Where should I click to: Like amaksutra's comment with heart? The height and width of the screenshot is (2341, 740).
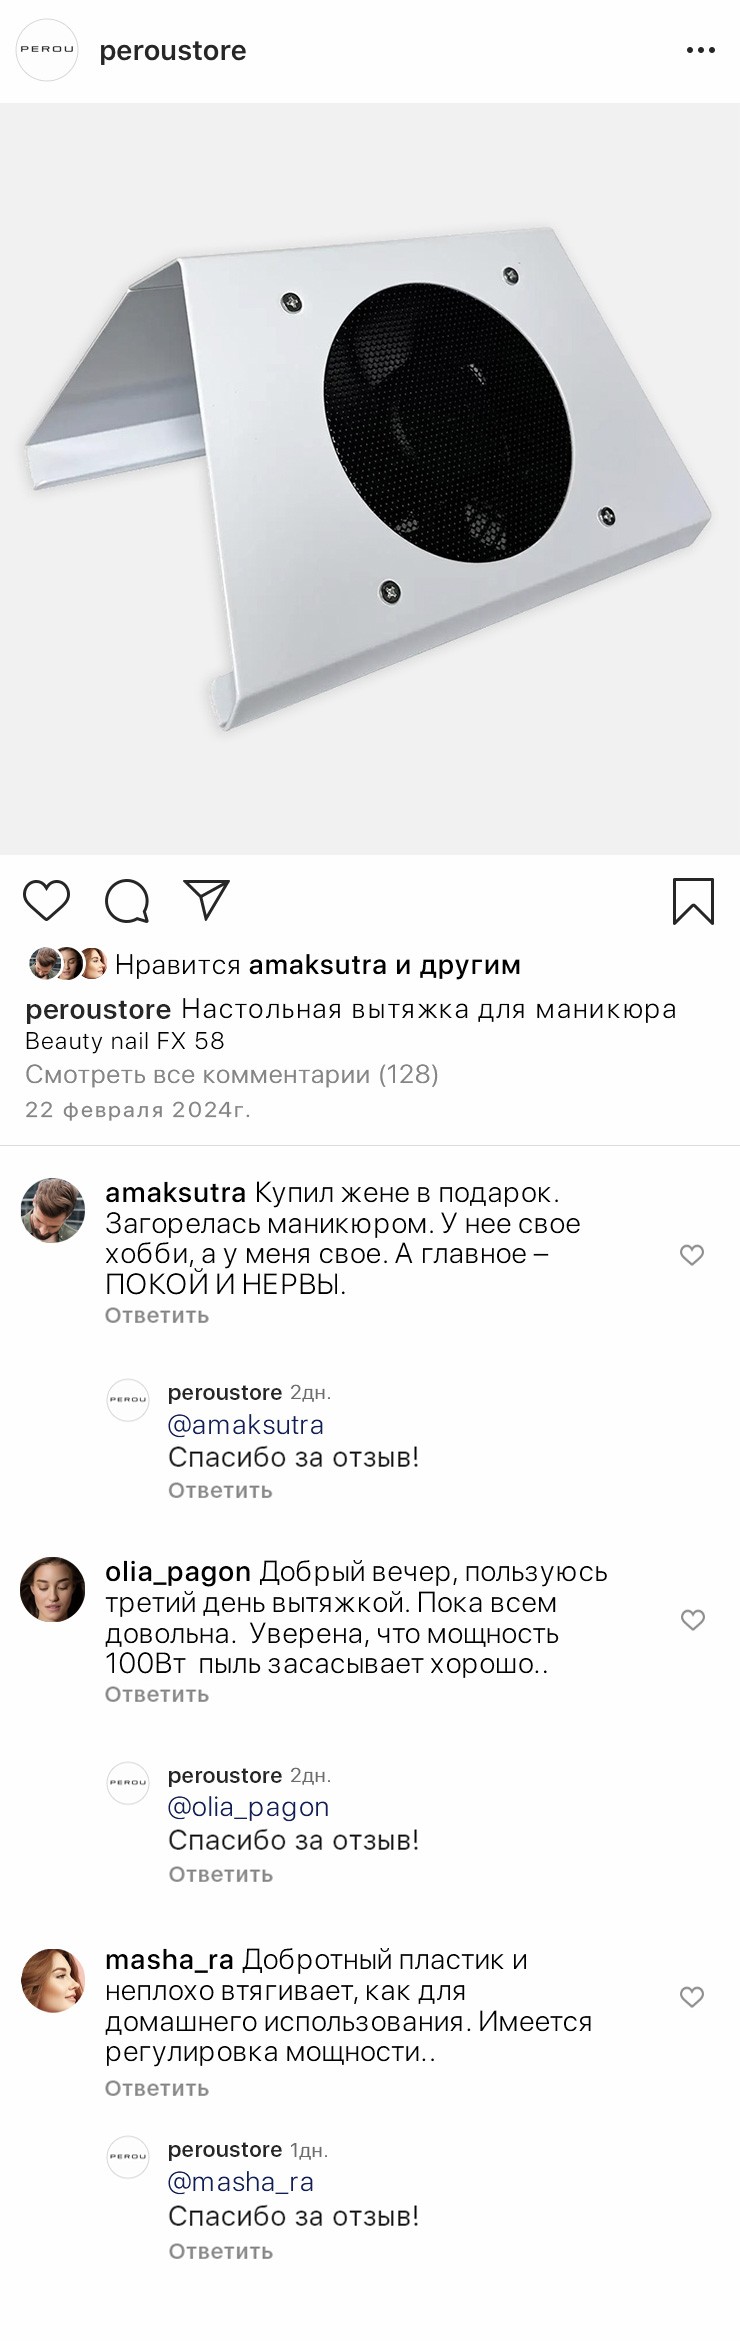692,1254
